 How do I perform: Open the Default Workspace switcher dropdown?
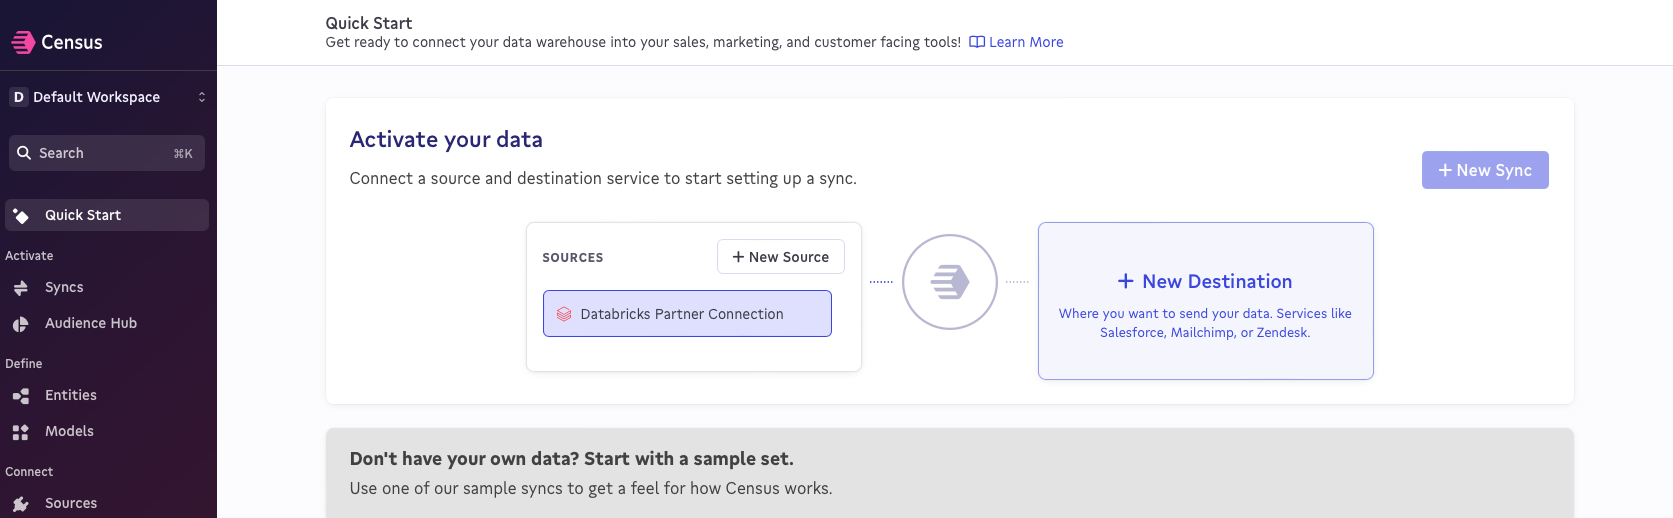click(x=108, y=97)
